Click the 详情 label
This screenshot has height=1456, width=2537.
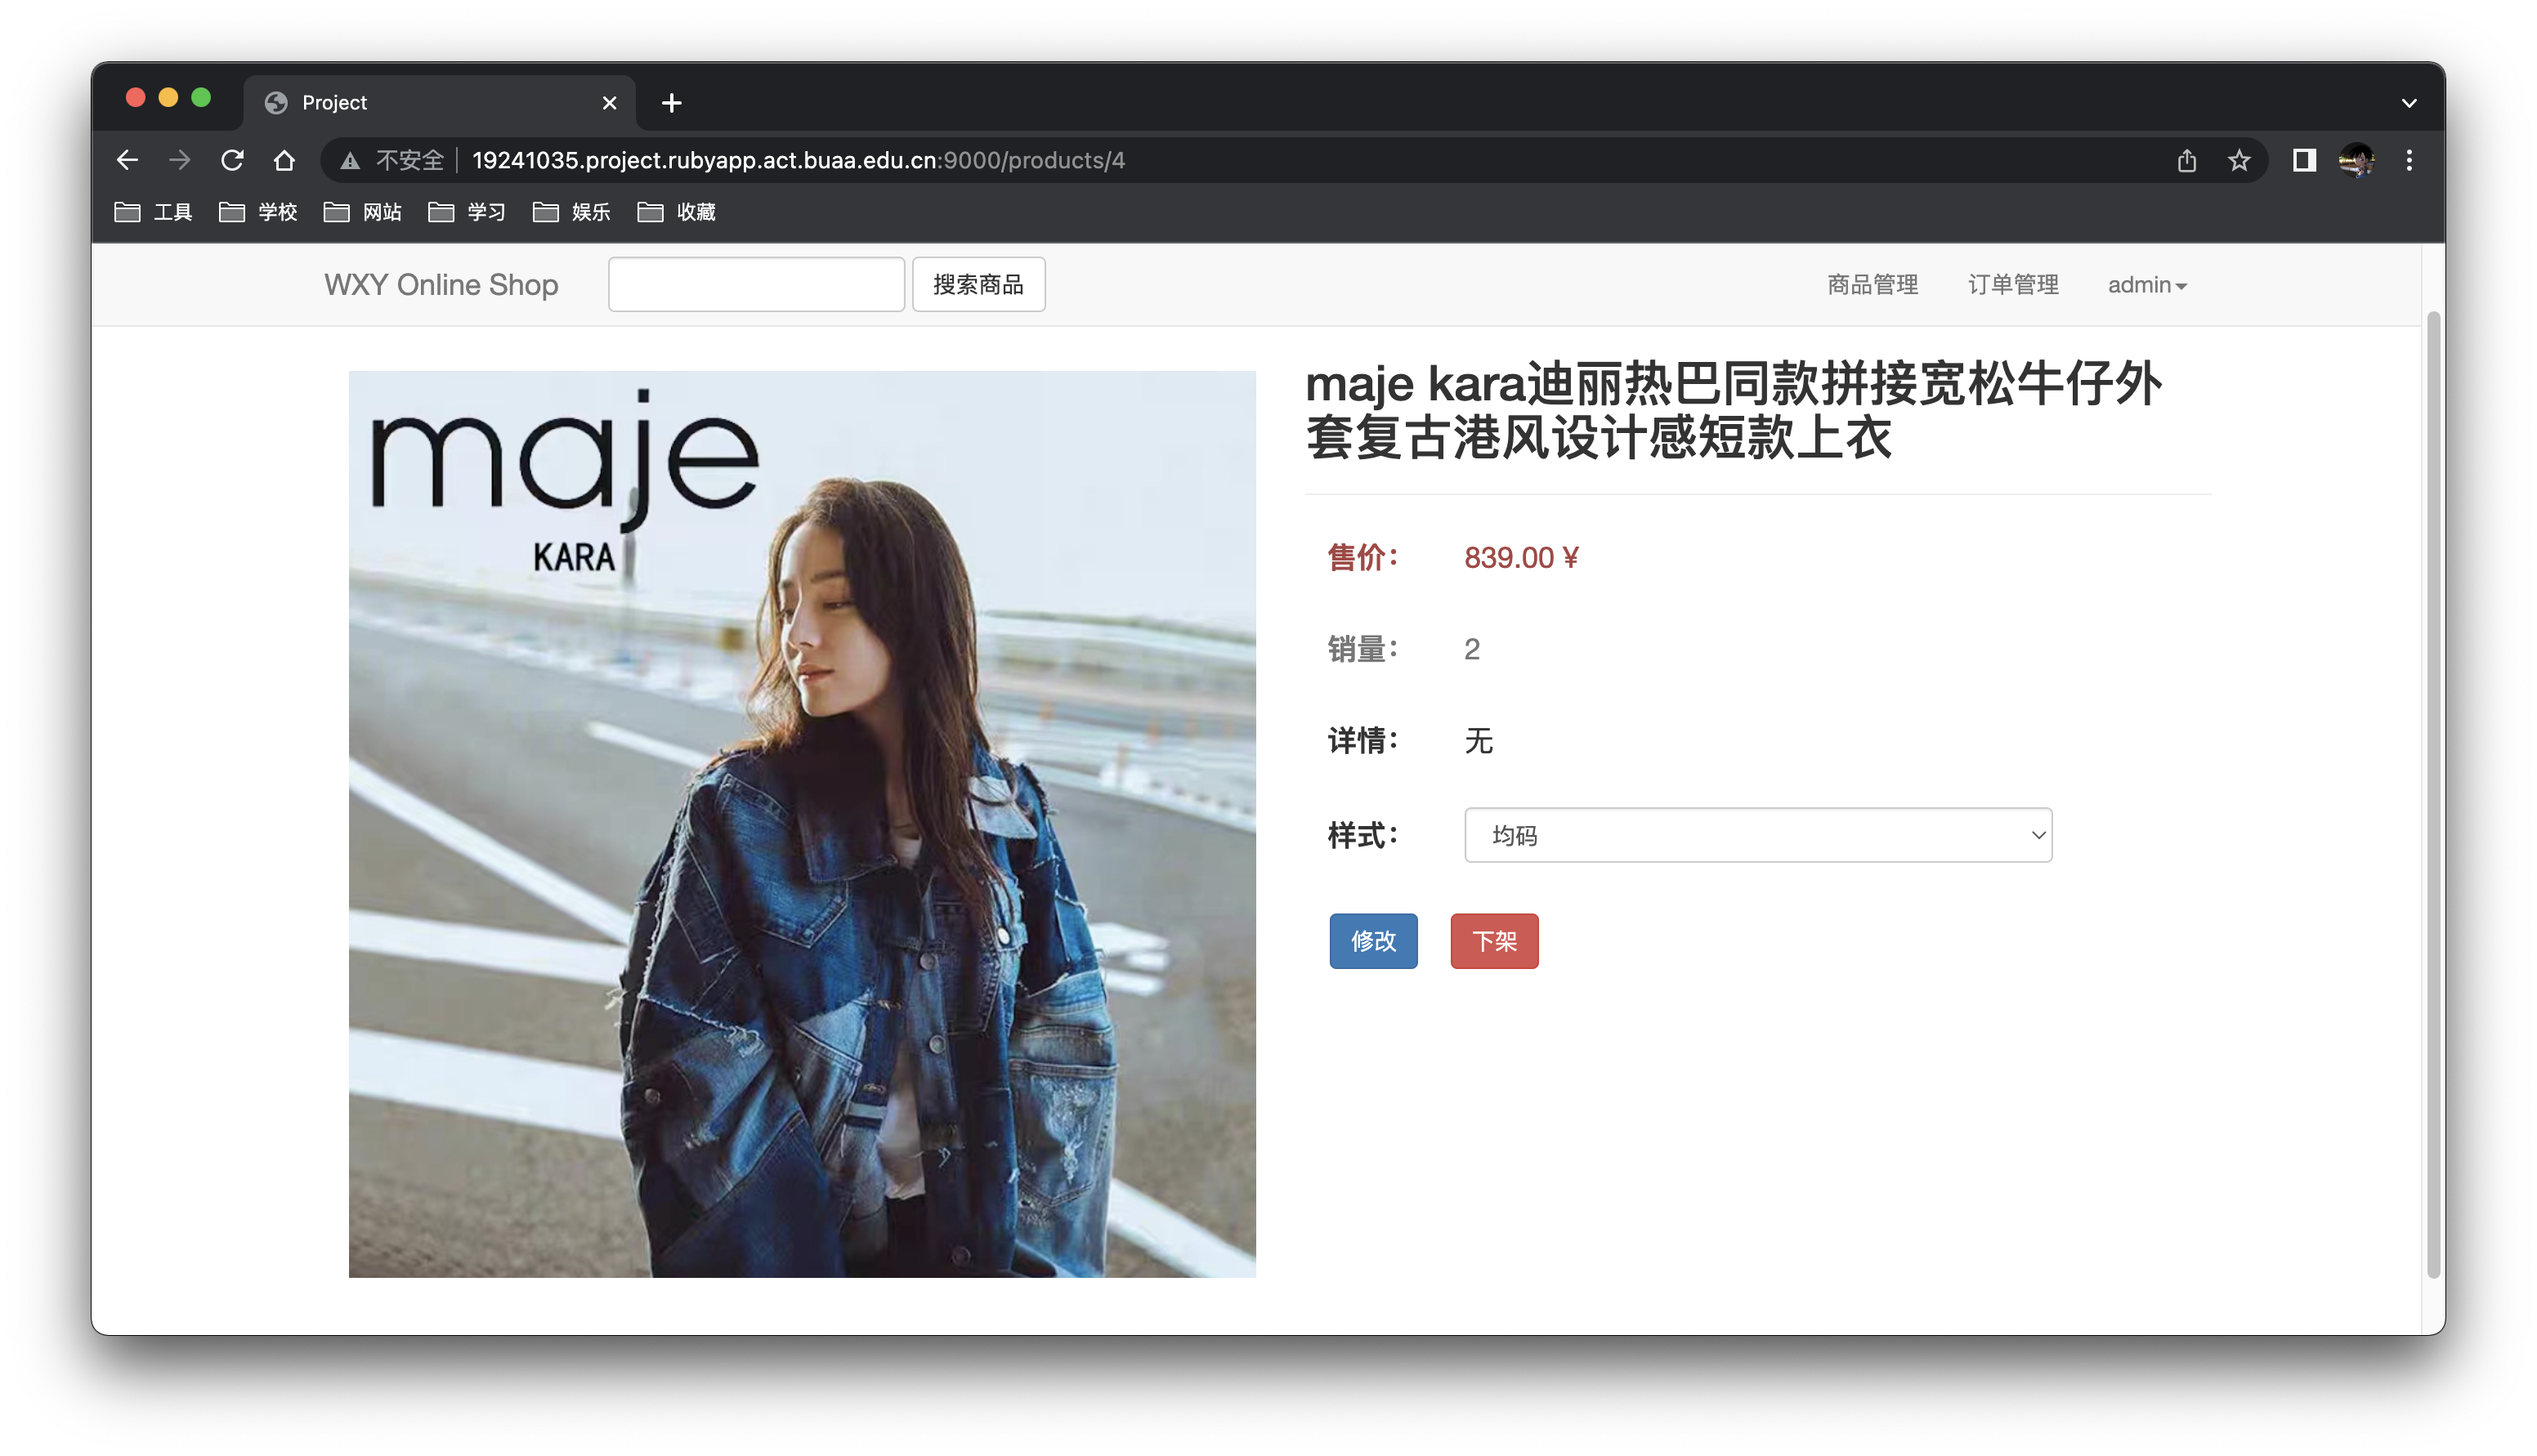tap(1362, 741)
